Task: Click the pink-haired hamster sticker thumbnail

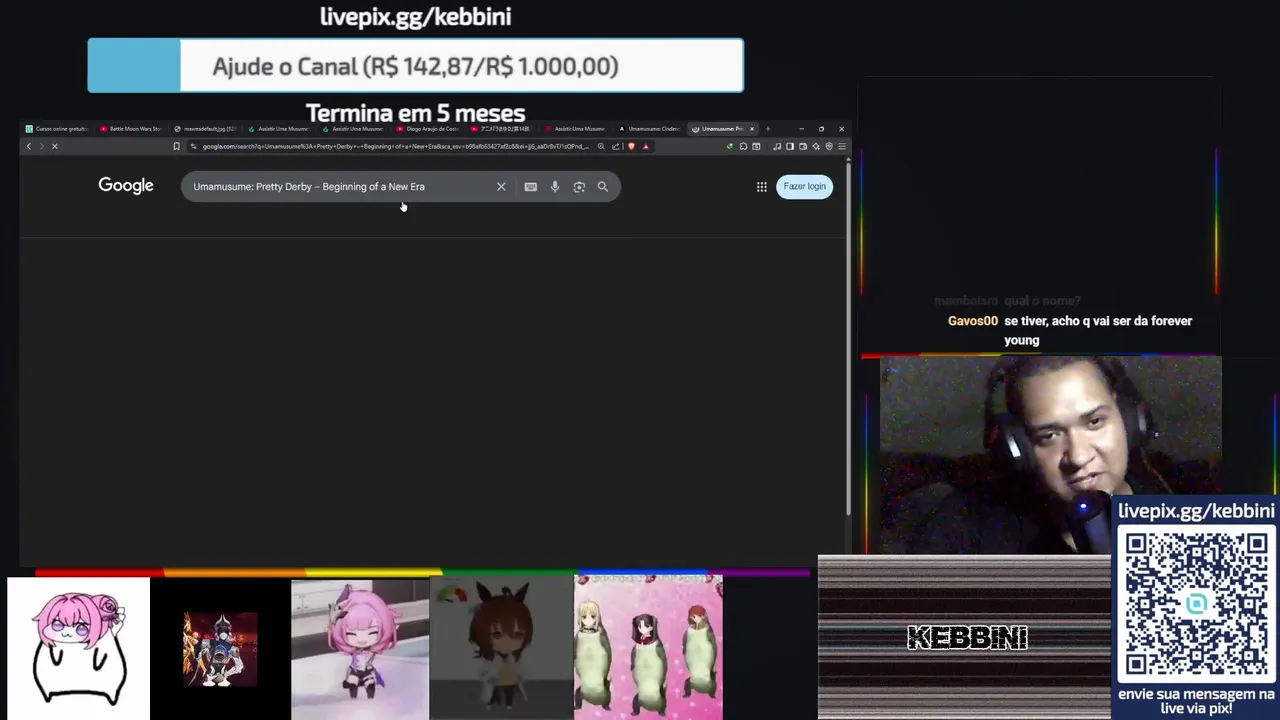Action: (x=78, y=648)
